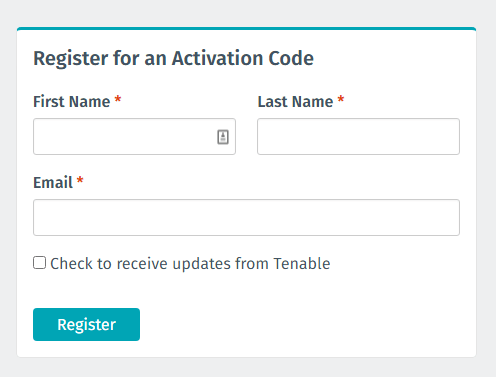Submit the form with the Register button

point(86,324)
